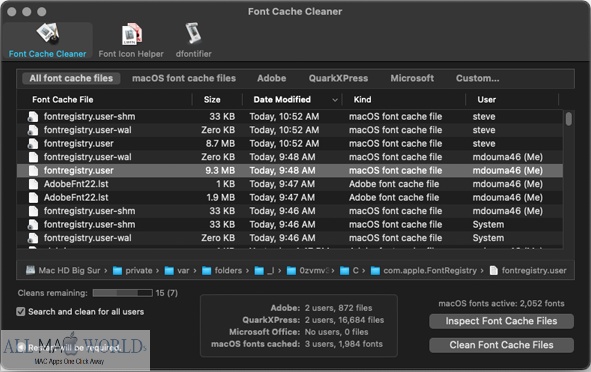Sort by User column header

click(x=487, y=100)
